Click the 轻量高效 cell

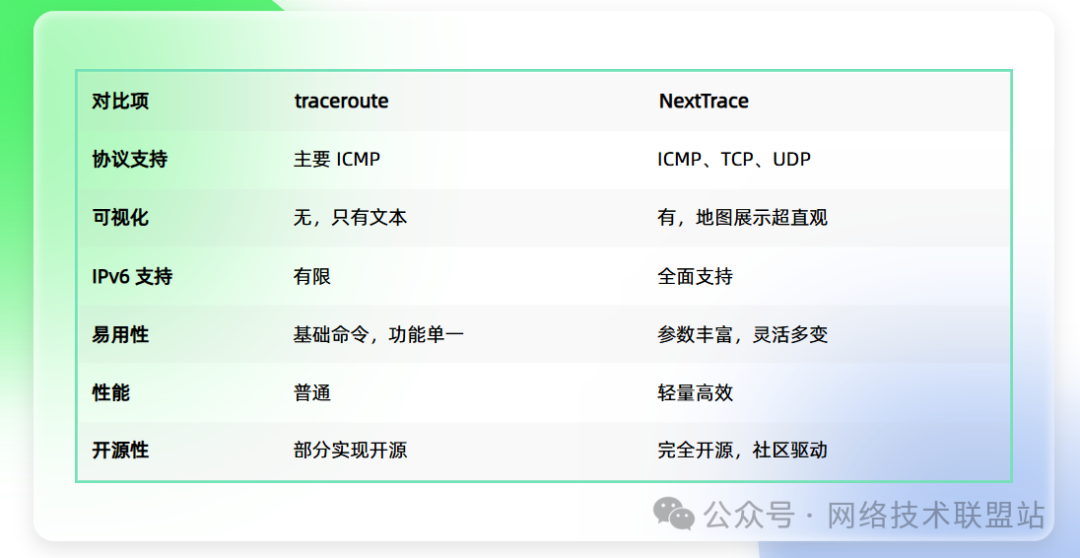[696, 393]
